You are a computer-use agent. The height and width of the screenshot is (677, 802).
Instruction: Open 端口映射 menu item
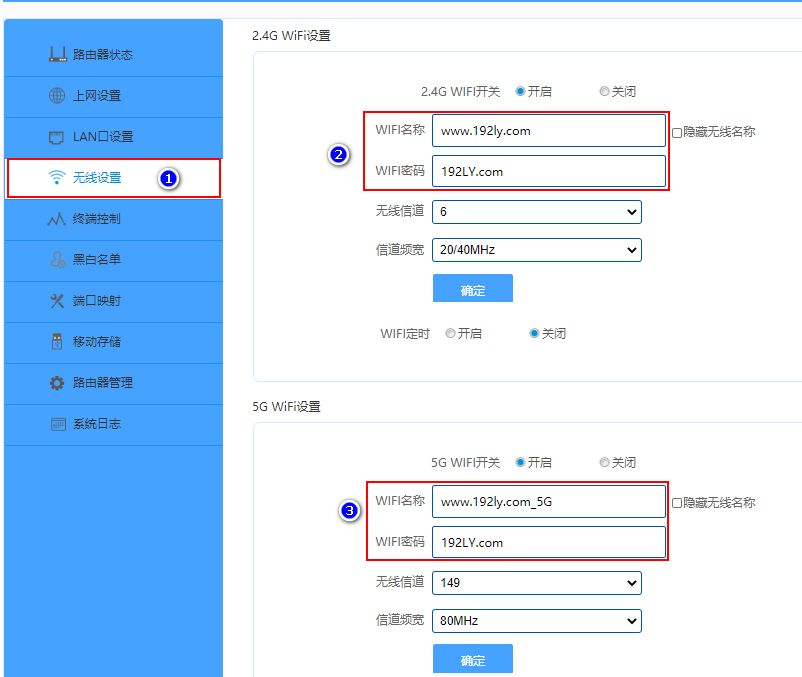(114, 301)
